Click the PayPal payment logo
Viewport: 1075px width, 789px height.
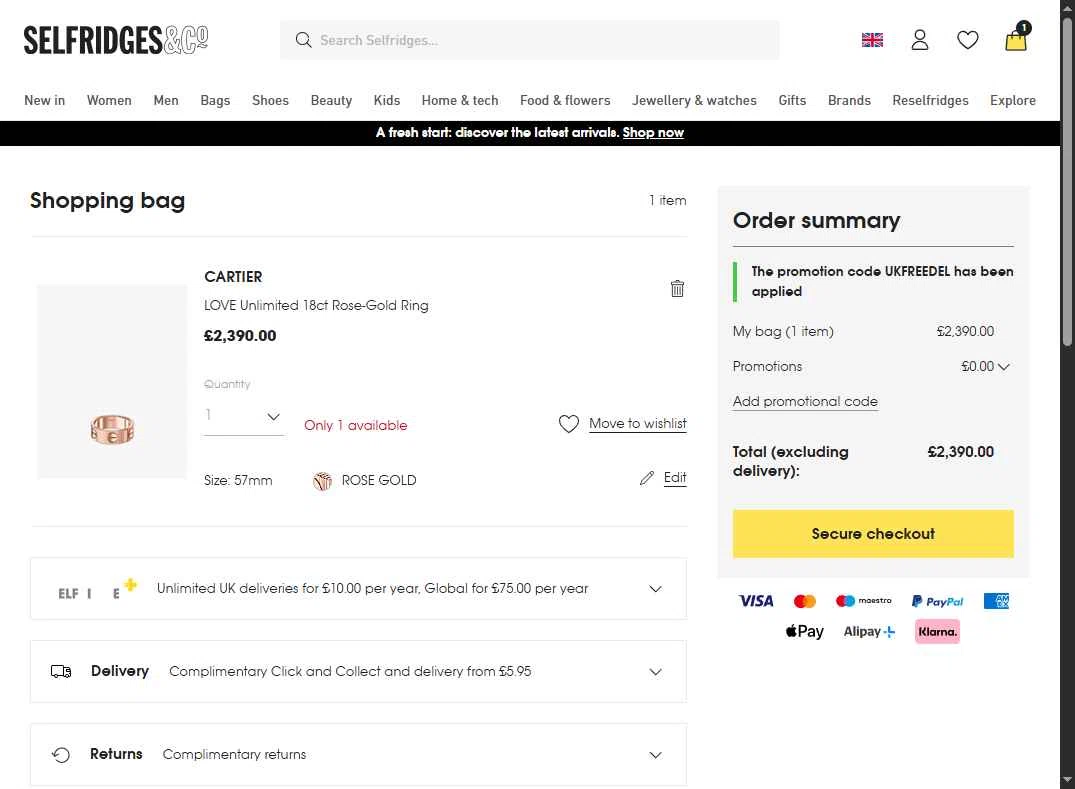click(937, 601)
